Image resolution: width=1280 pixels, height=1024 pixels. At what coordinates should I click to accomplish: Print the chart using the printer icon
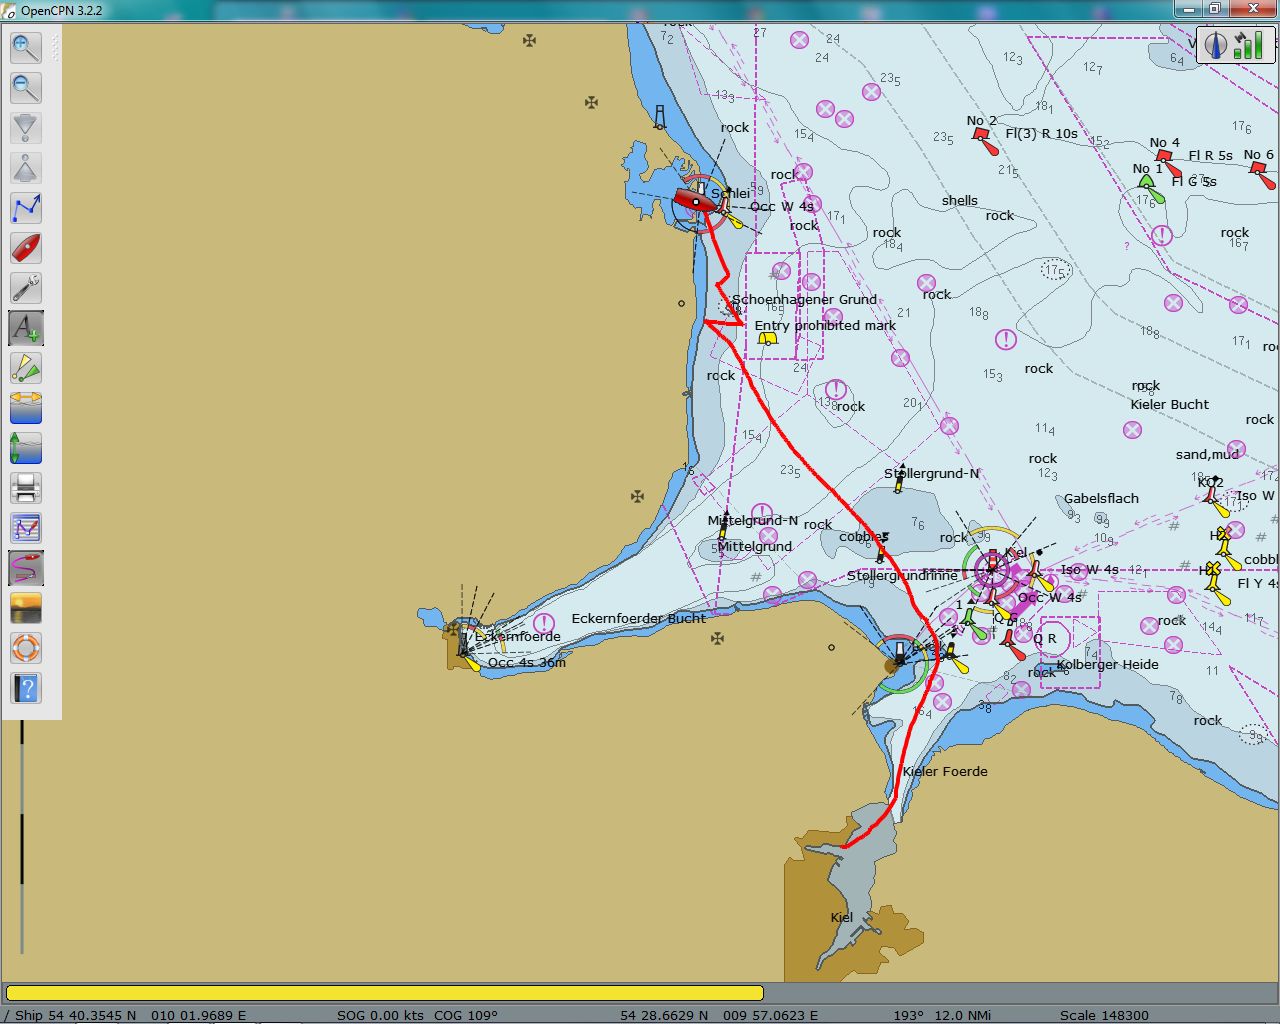[x=25, y=488]
